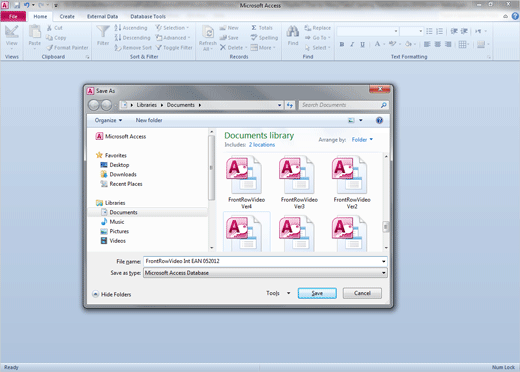Select Desktop in Favorites
The width and height of the screenshot is (520, 372).
[x=115, y=165]
